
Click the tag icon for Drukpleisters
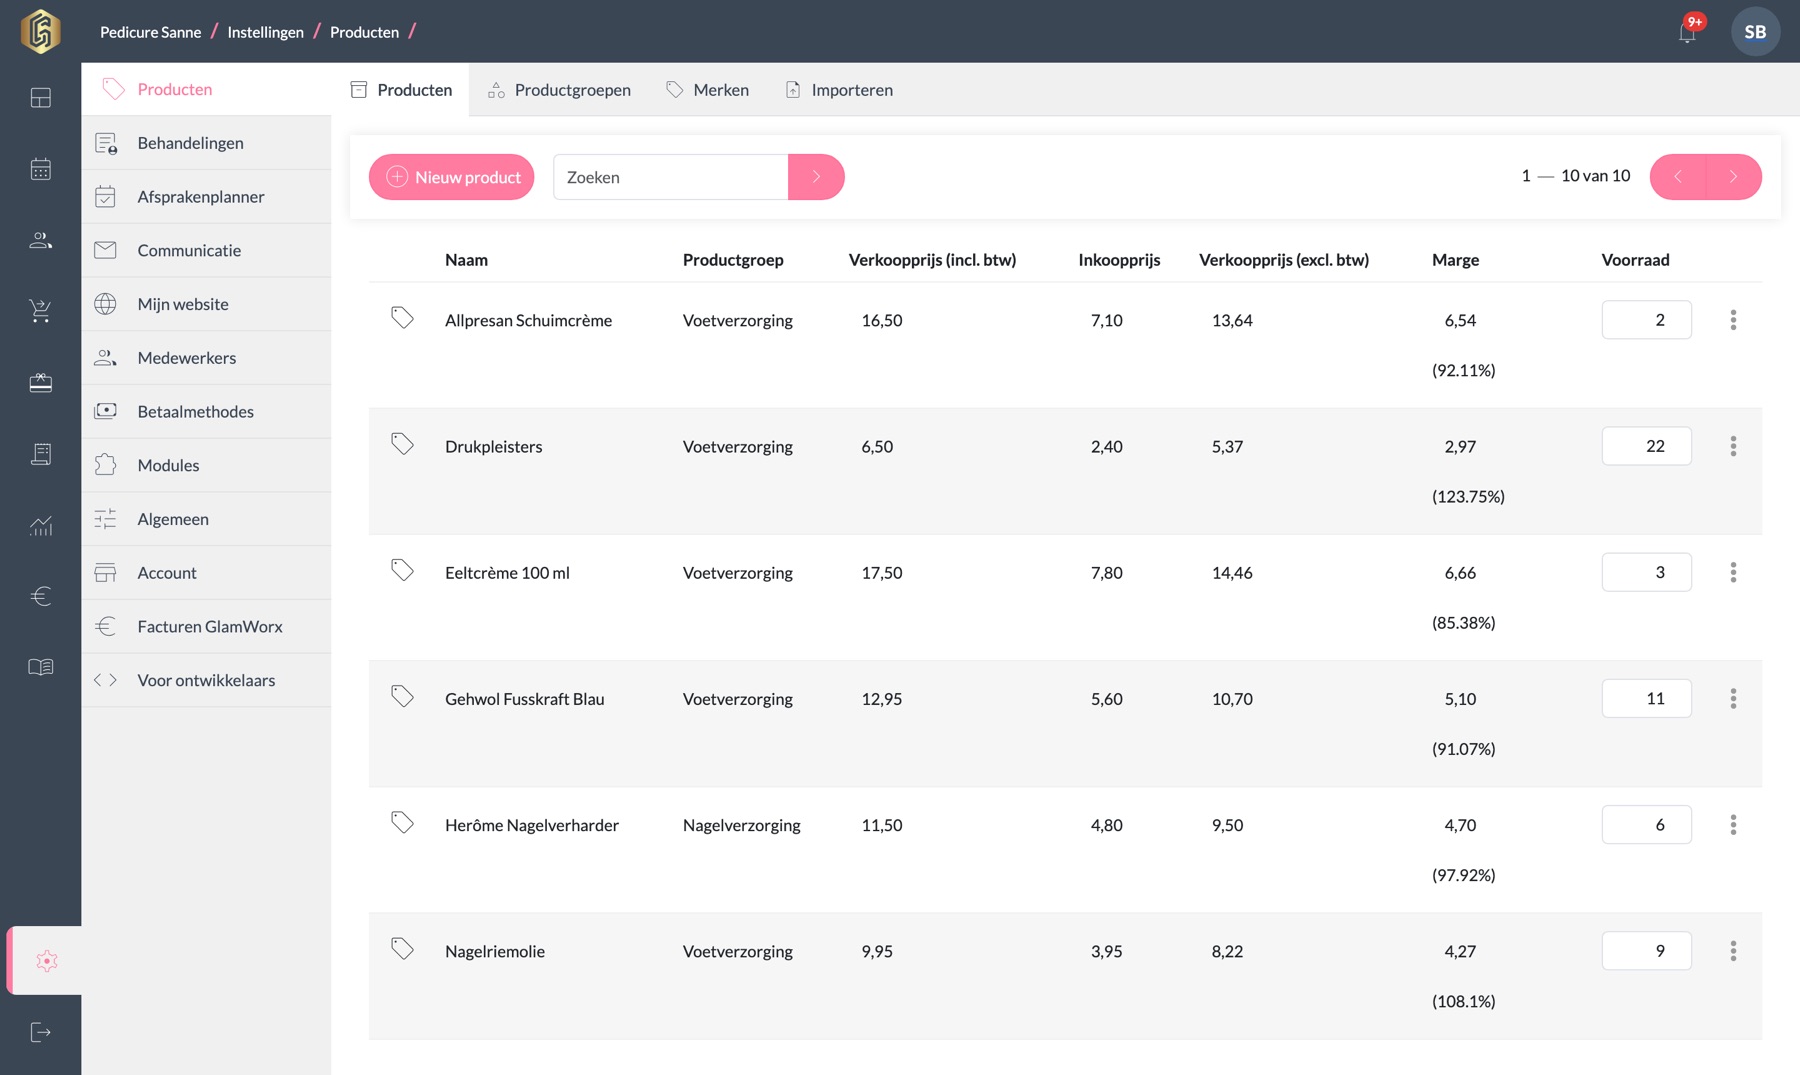[402, 444]
